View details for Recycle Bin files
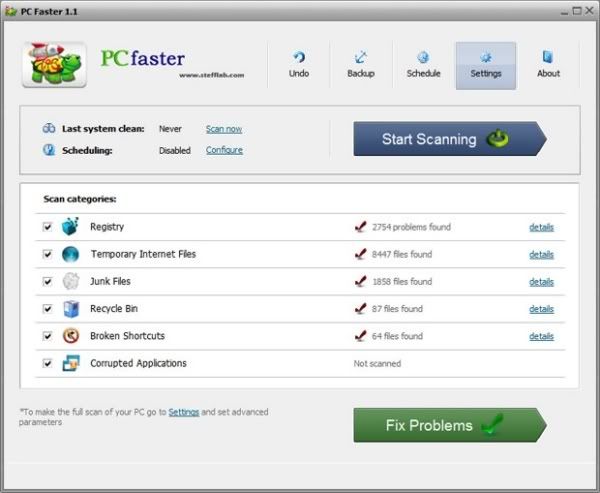This screenshot has width=600, height=493. point(541,309)
